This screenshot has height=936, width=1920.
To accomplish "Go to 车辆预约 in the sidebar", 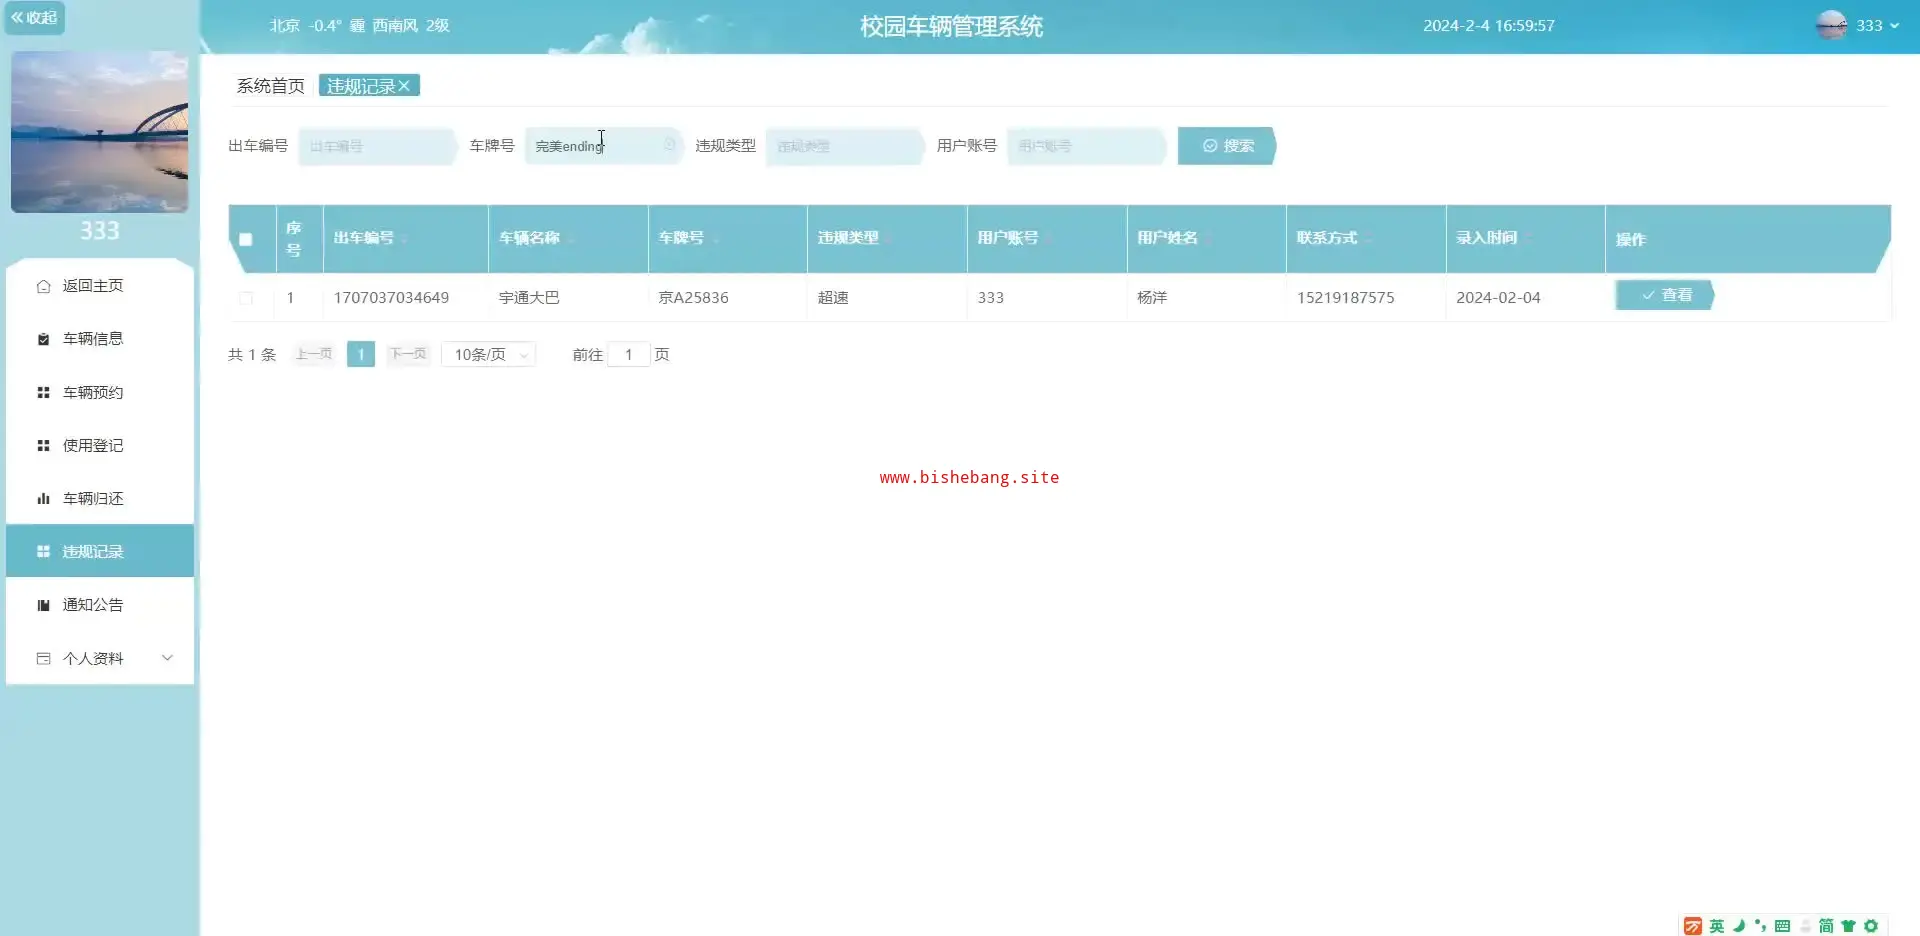I will click(x=100, y=393).
